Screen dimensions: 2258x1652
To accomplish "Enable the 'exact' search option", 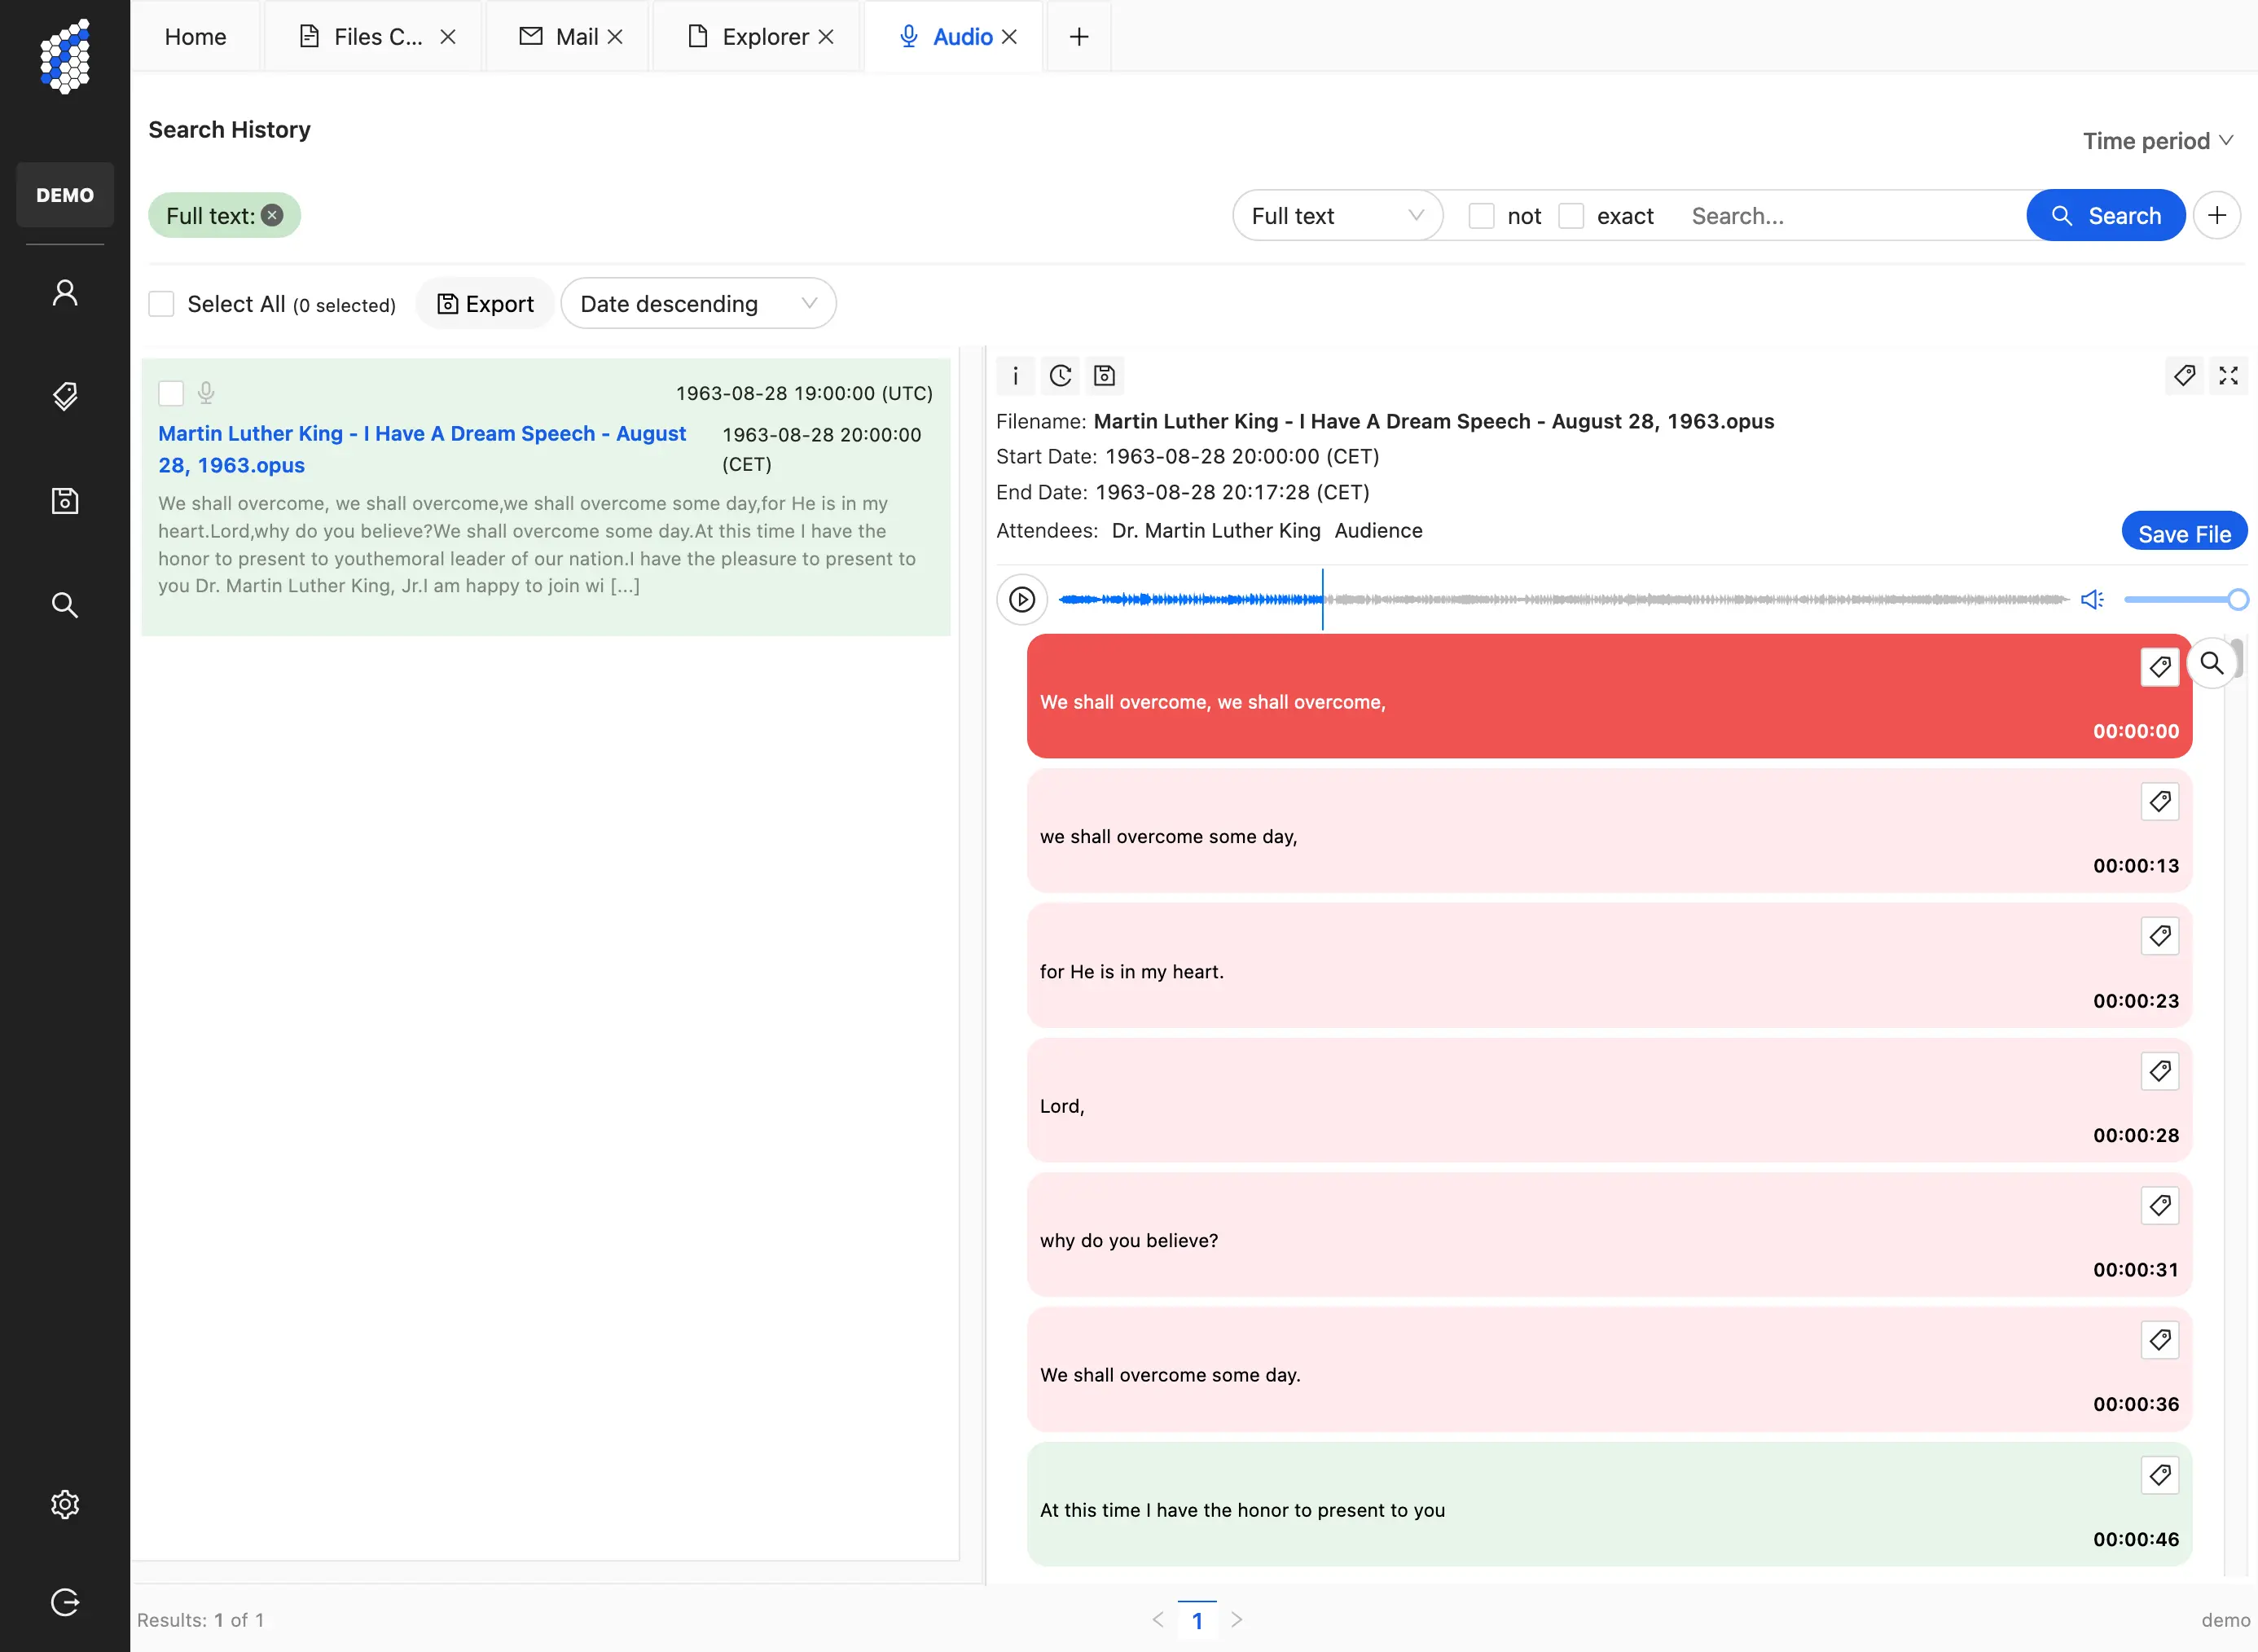I will [1571, 215].
